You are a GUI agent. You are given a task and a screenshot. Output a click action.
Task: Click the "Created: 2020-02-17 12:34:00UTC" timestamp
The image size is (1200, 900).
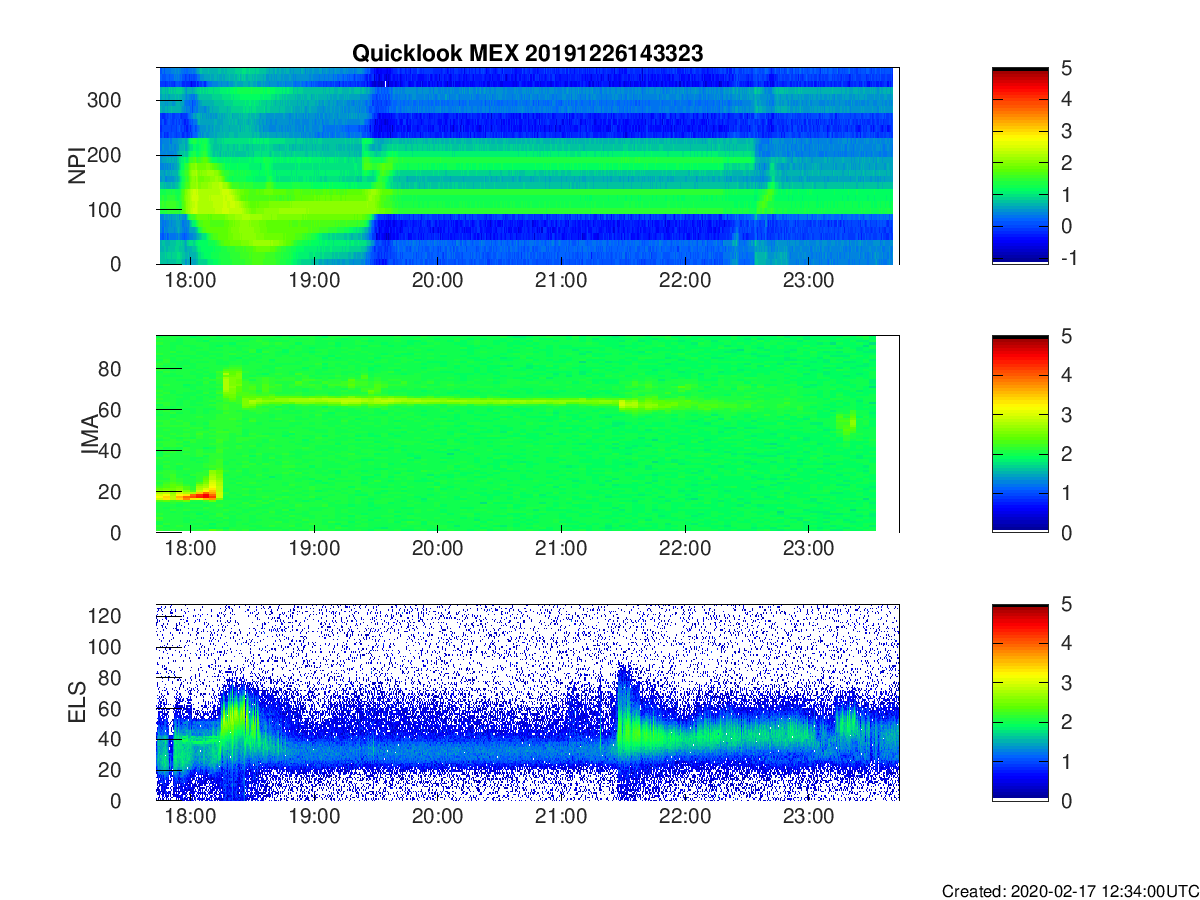tap(1069, 891)
